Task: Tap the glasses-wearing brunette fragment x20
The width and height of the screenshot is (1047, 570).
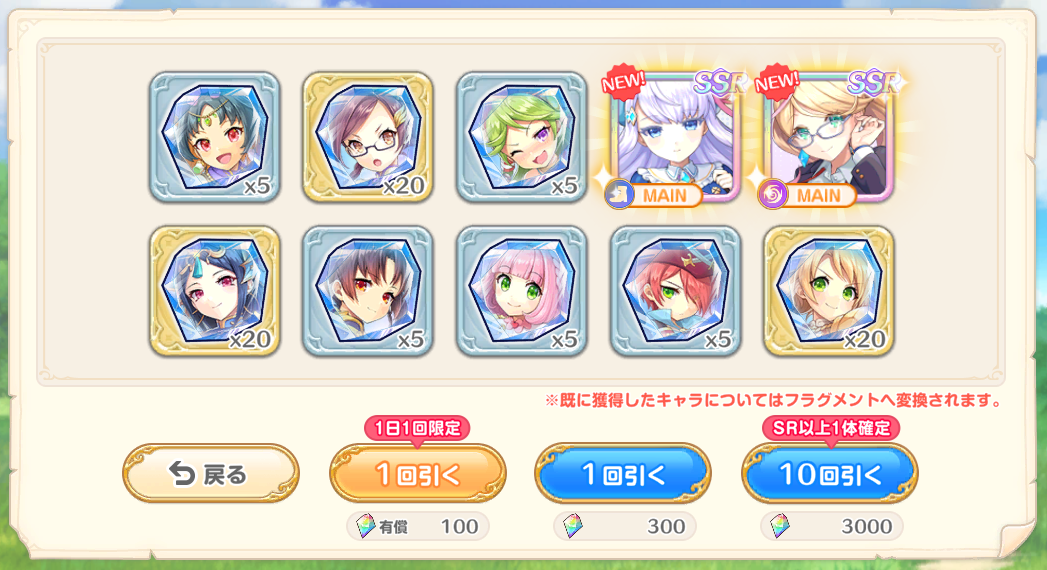Action: click(x=368, y=137)
